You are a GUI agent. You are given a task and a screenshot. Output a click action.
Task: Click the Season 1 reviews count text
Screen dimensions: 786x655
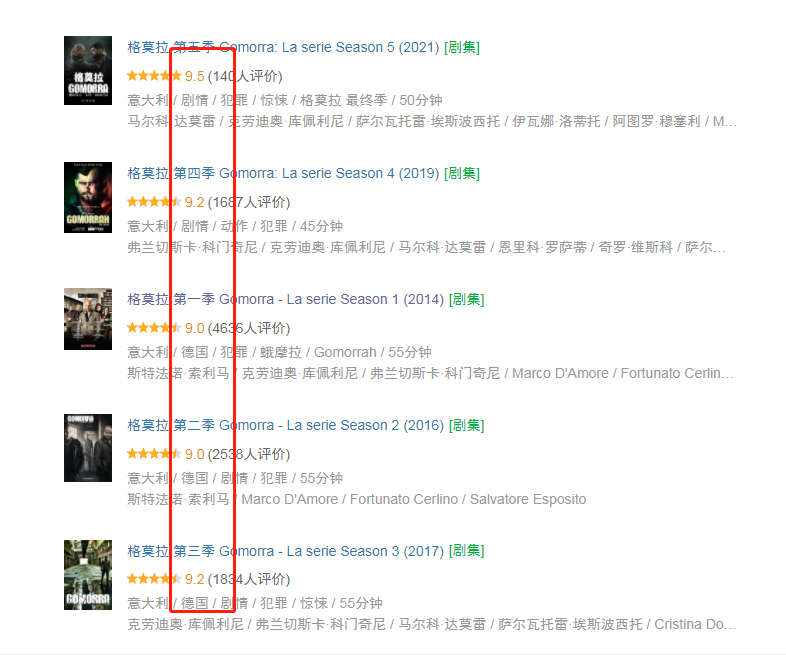point(249,328)
